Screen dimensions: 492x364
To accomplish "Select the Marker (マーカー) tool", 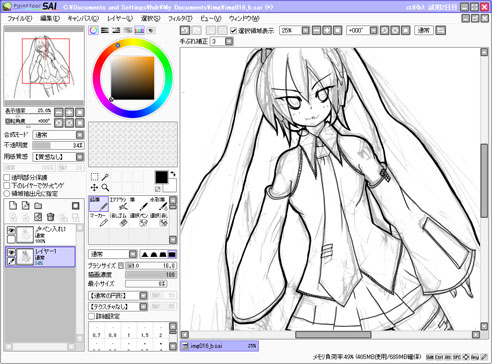I will (99, 220).
